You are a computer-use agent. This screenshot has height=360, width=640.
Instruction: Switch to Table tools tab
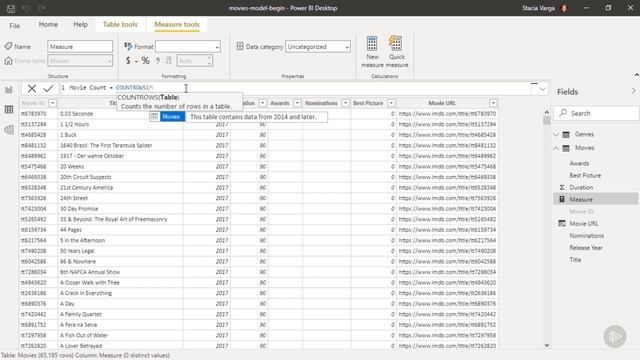coord(120,24)
